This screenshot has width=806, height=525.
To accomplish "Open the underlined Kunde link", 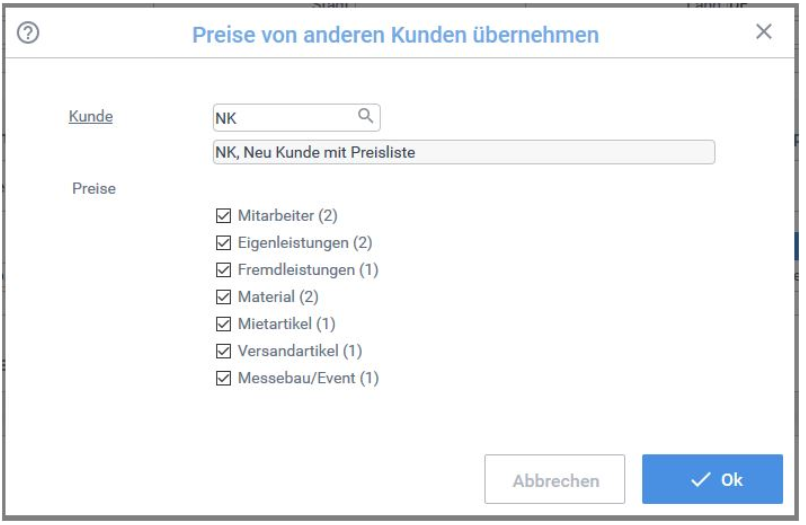I will 90,116.
